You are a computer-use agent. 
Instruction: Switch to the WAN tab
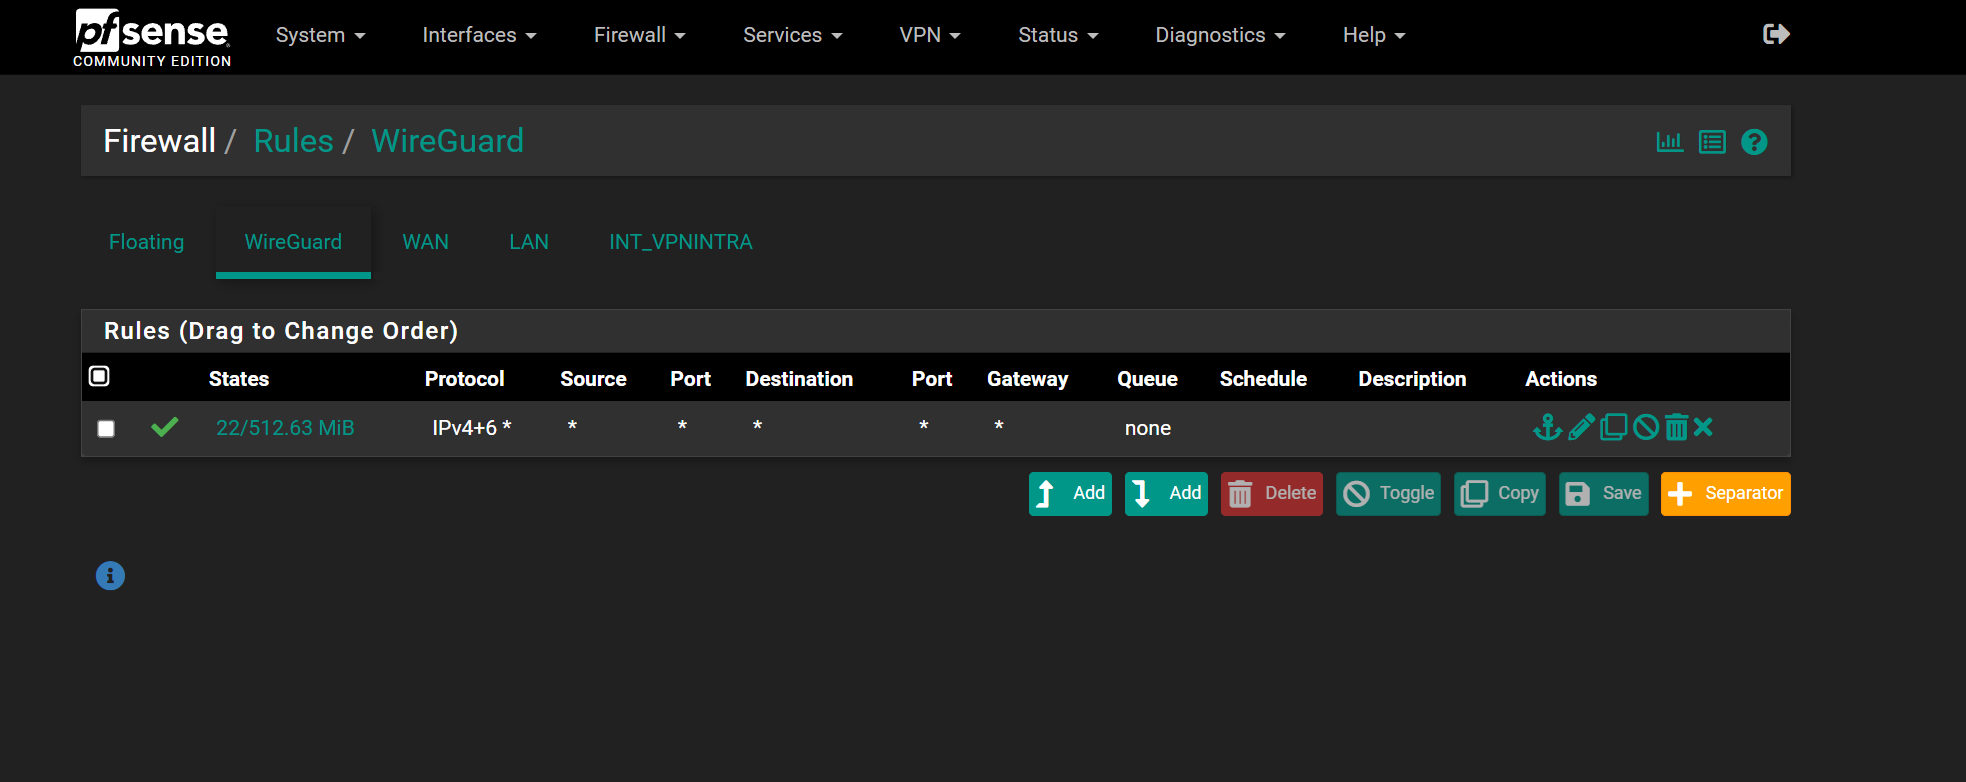tap(425, 242)
